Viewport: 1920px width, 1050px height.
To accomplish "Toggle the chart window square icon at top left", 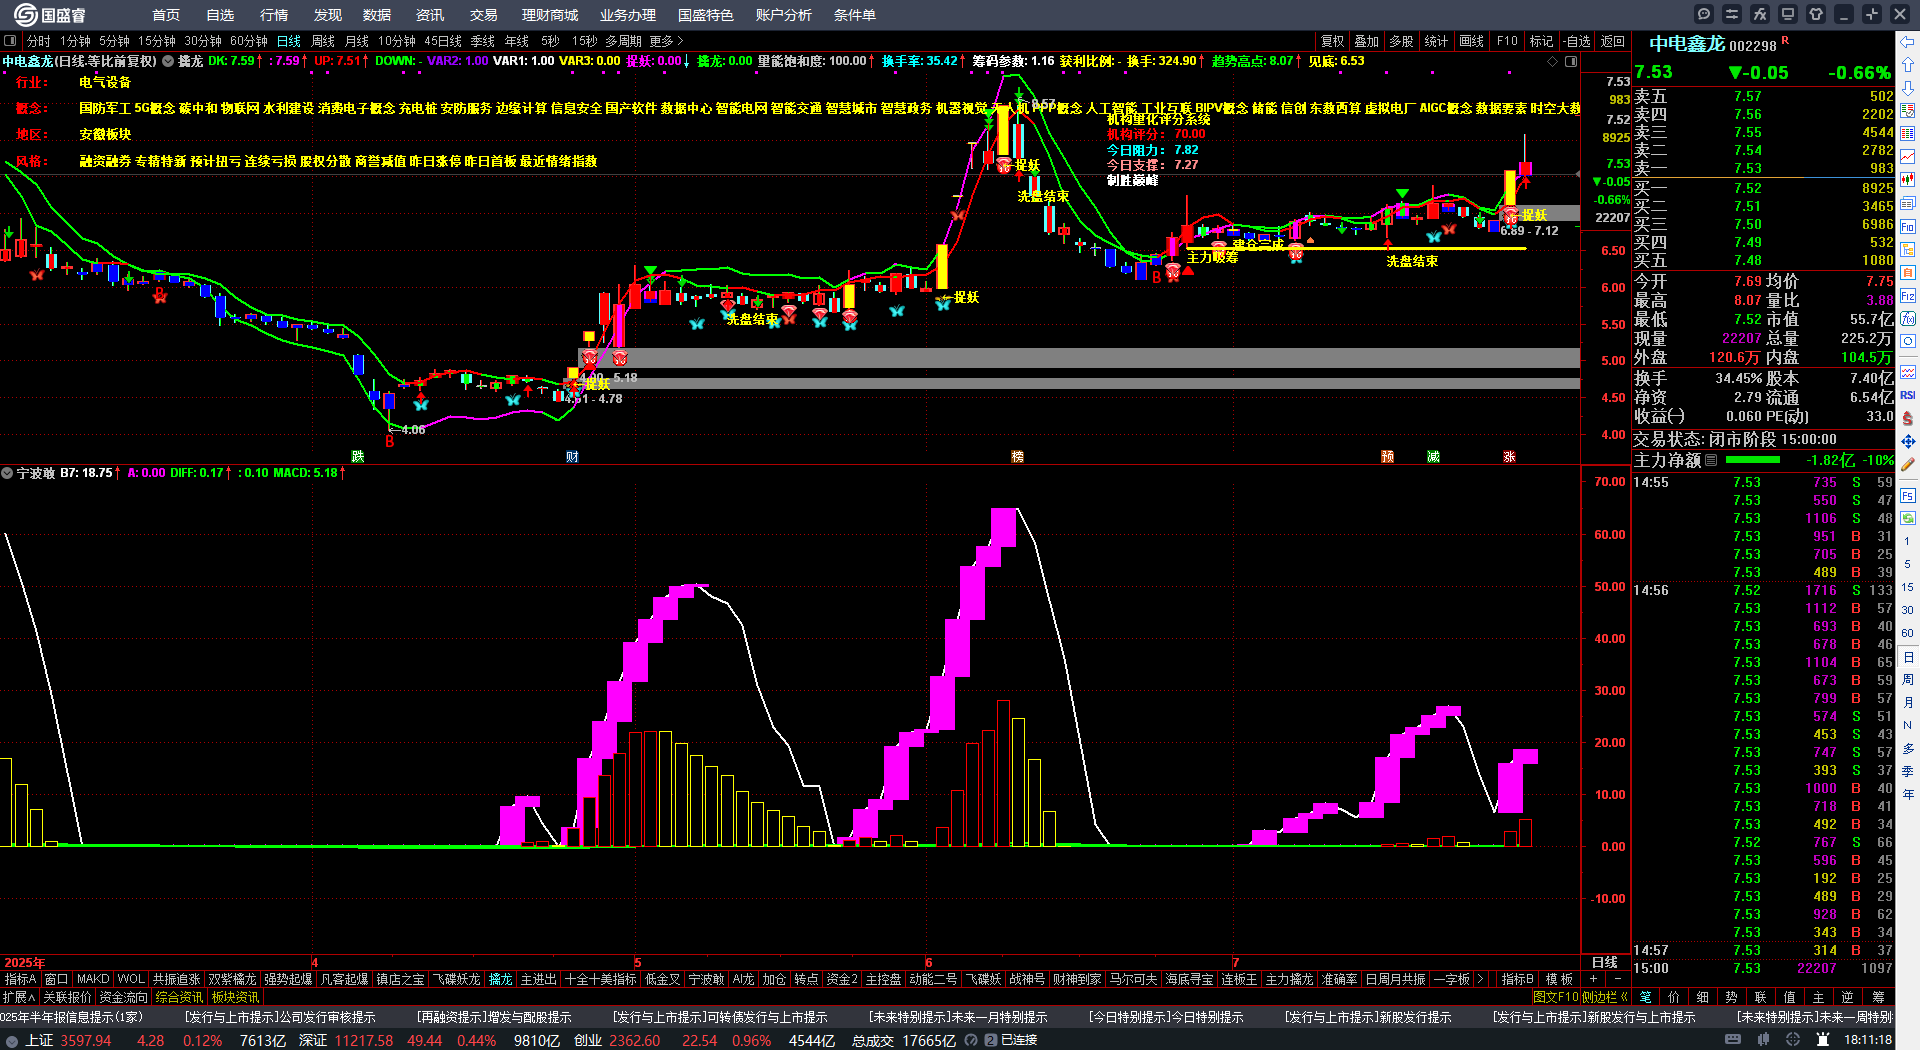I will pos(10,41).
